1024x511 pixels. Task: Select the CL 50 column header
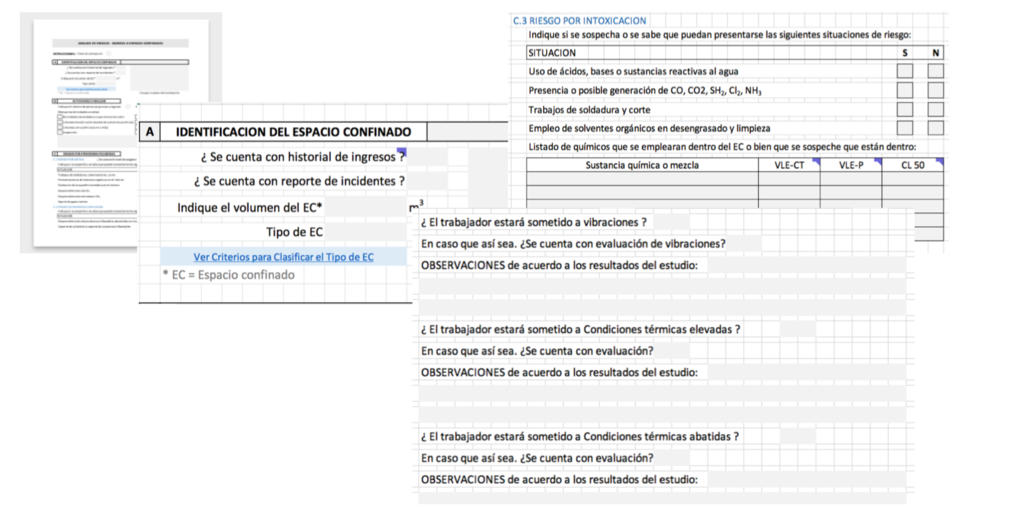913,165
